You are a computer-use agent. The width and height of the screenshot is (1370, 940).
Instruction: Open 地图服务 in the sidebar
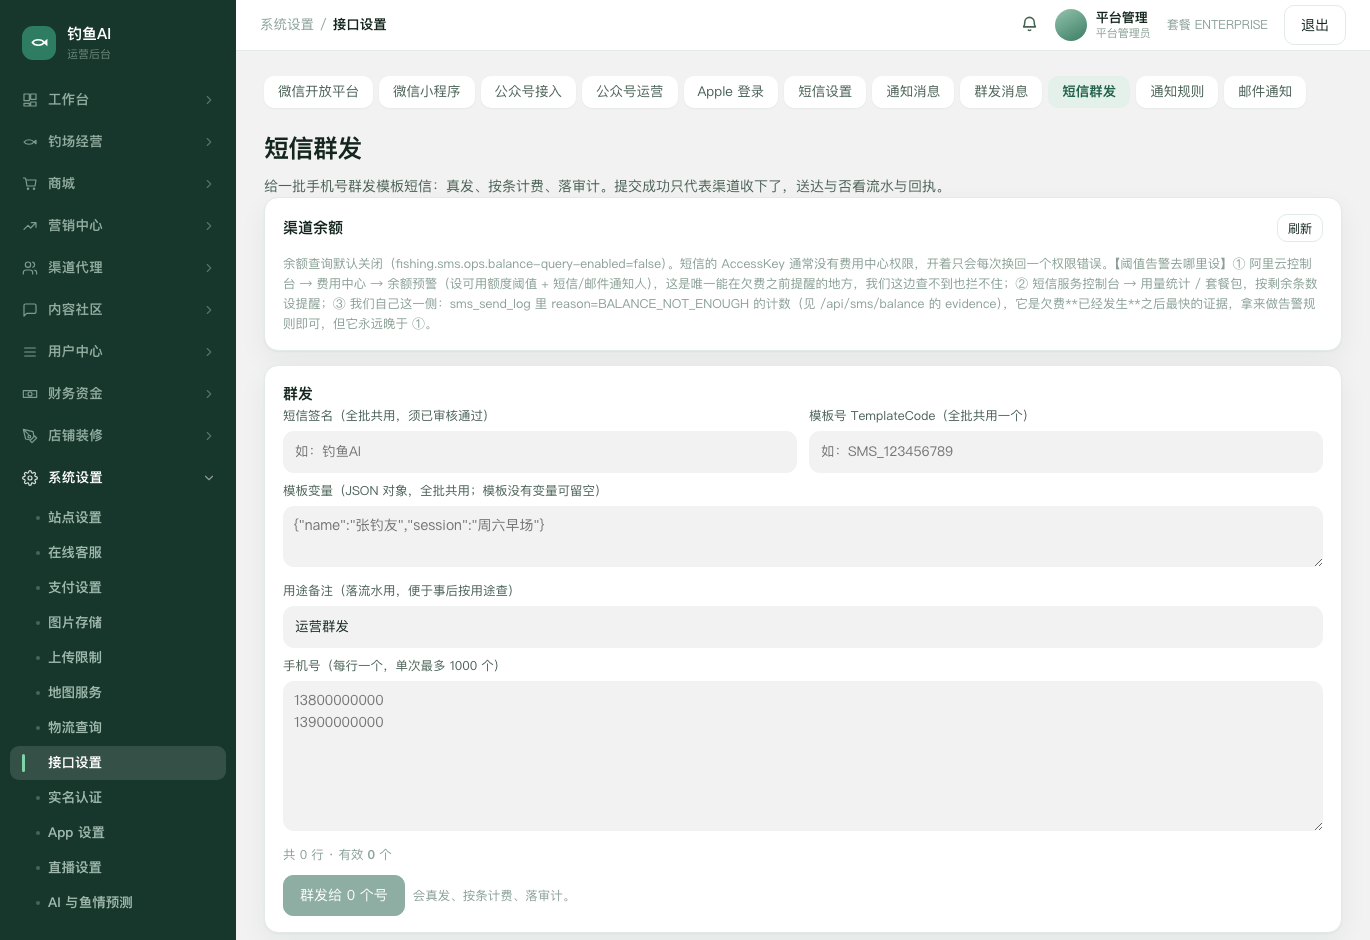[118, 693]
